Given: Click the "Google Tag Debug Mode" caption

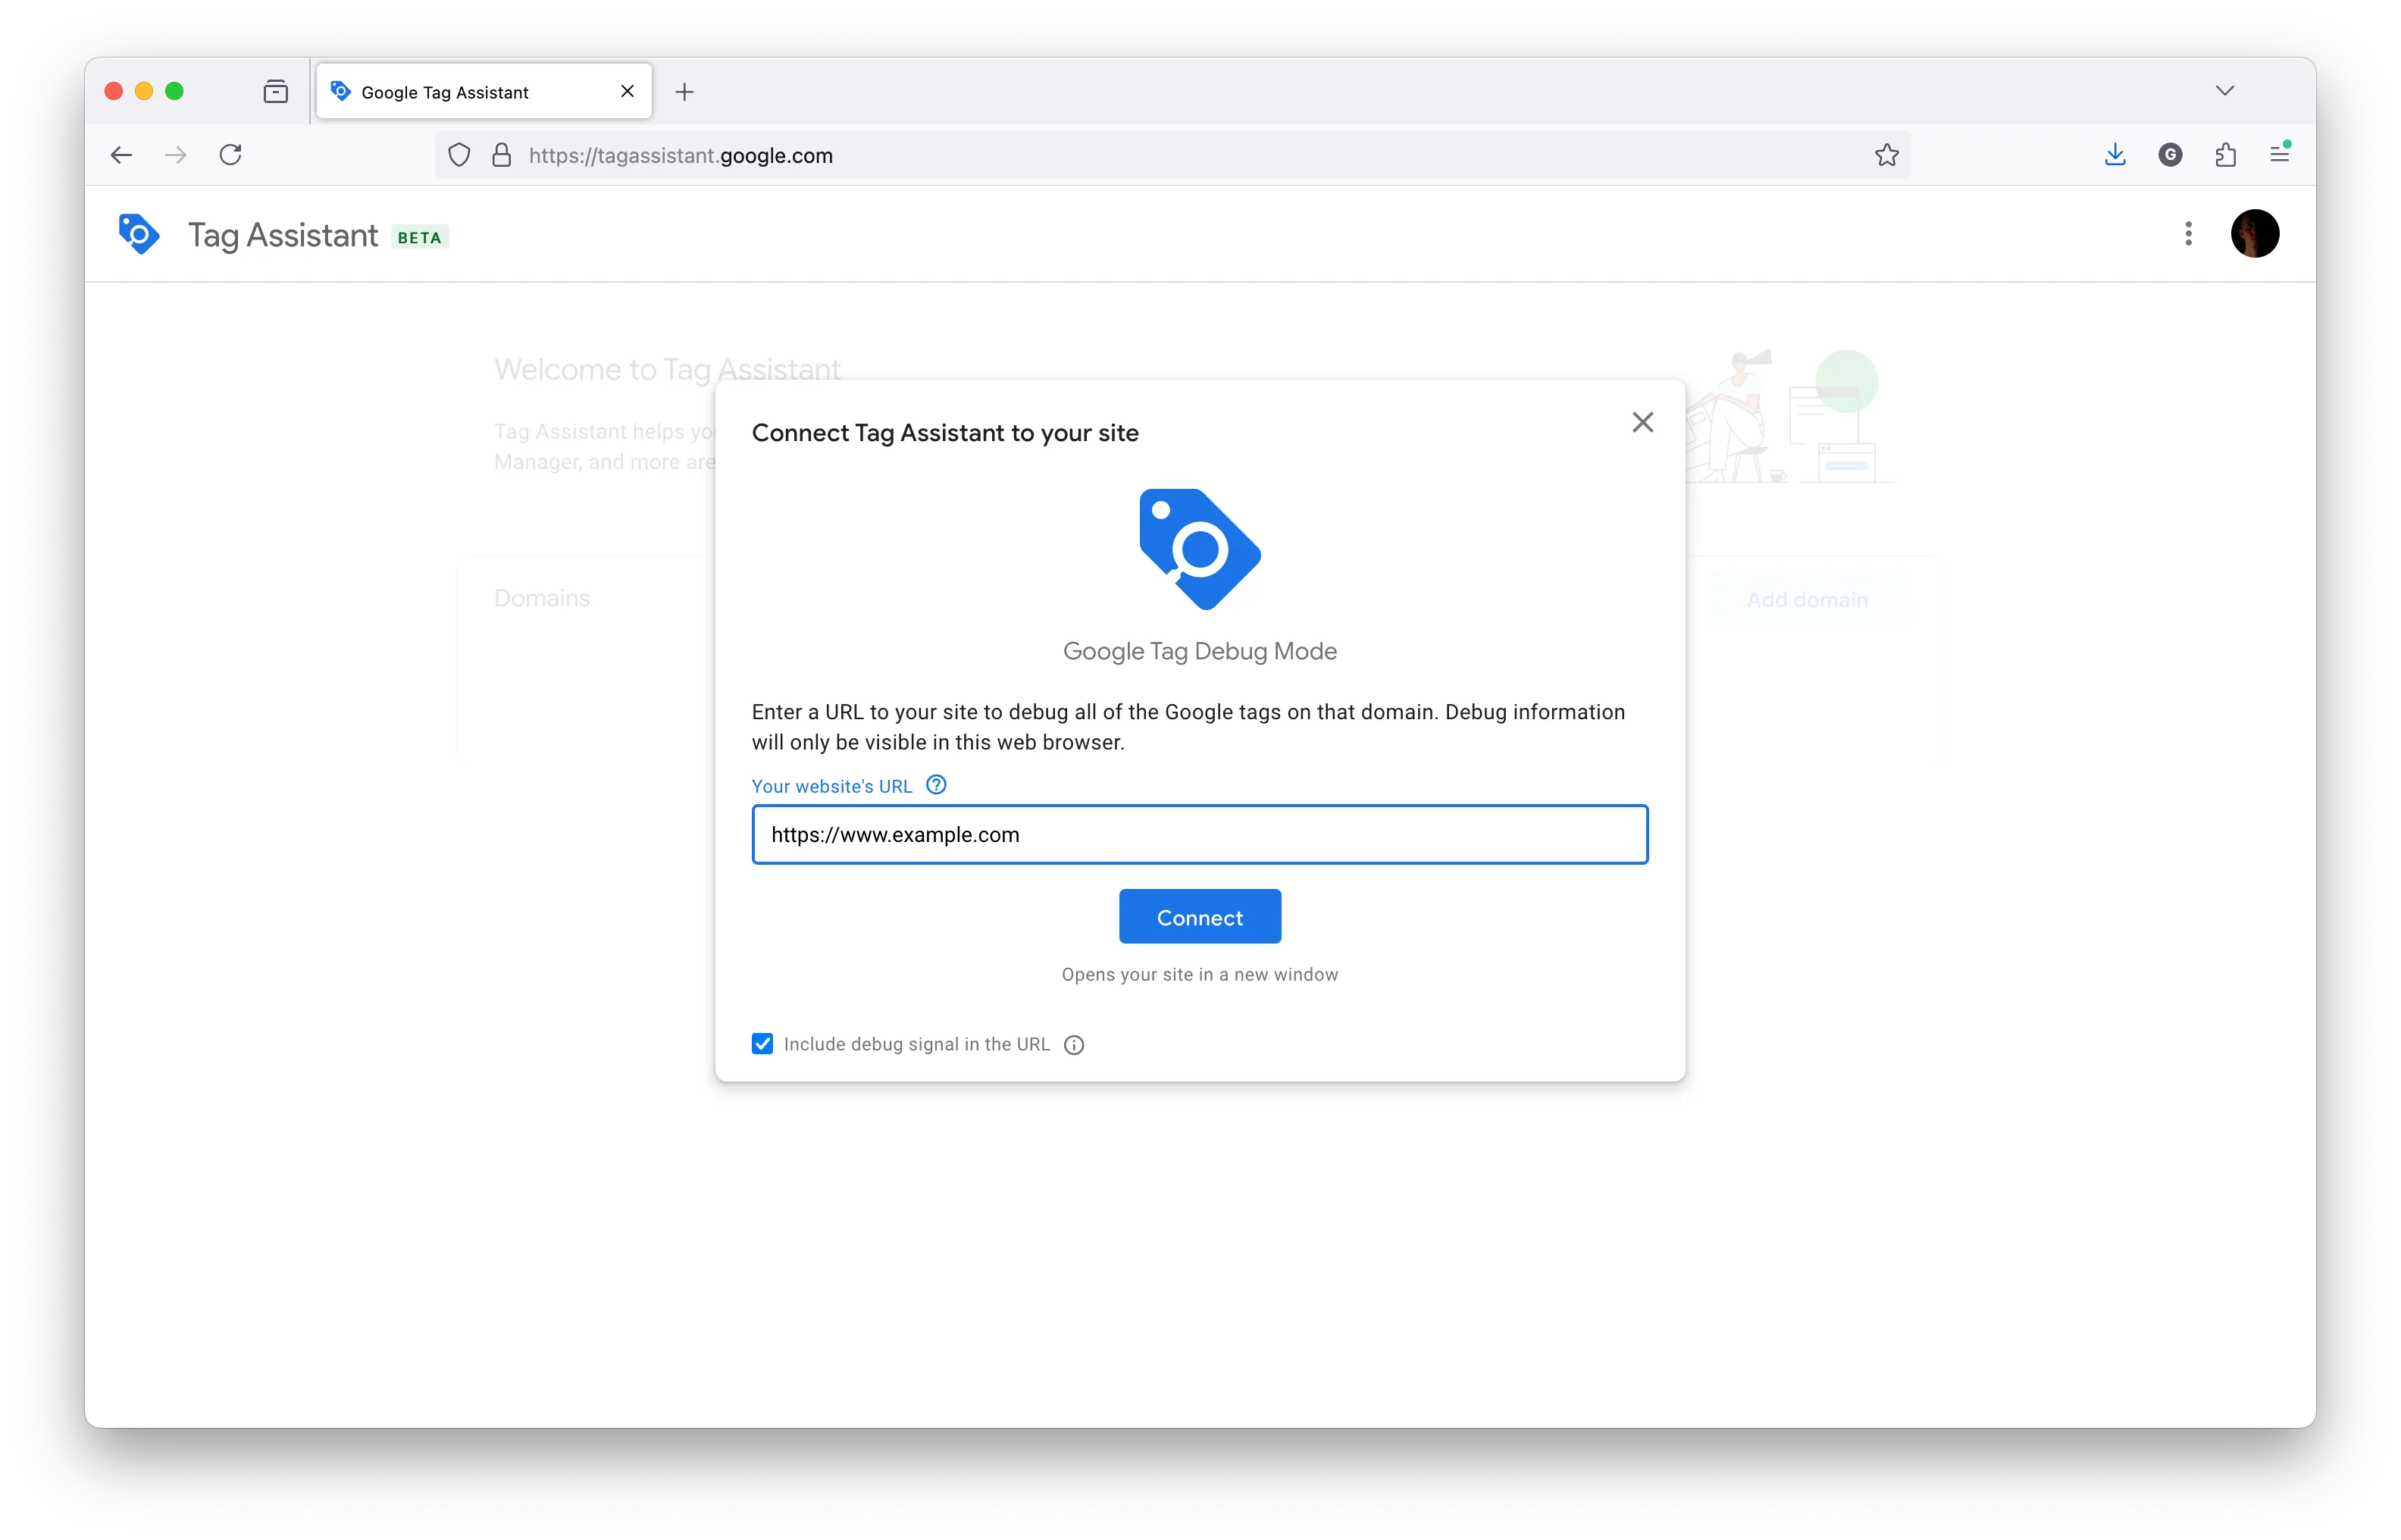Looking at the screenshot, I should (x=1199, y=651).
